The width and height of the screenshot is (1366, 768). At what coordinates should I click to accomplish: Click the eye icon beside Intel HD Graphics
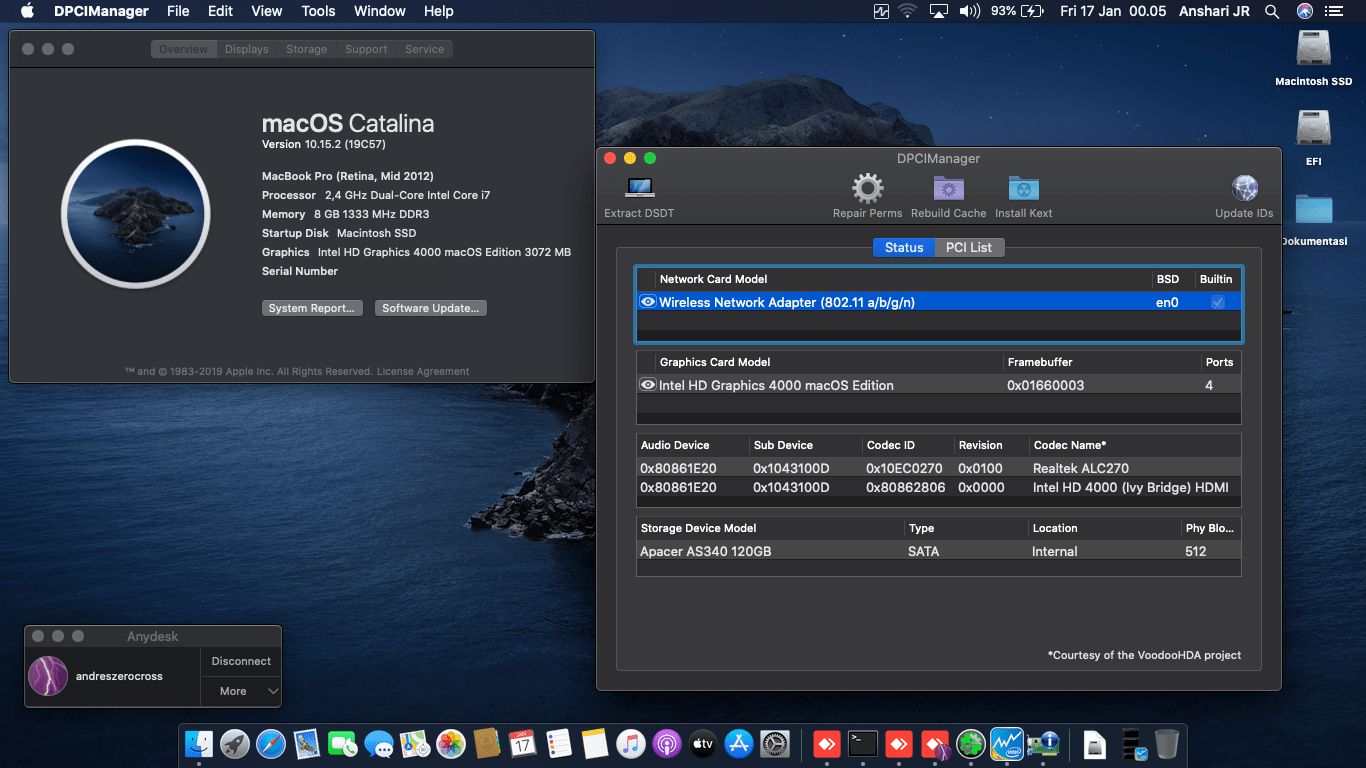click(648, 385)
